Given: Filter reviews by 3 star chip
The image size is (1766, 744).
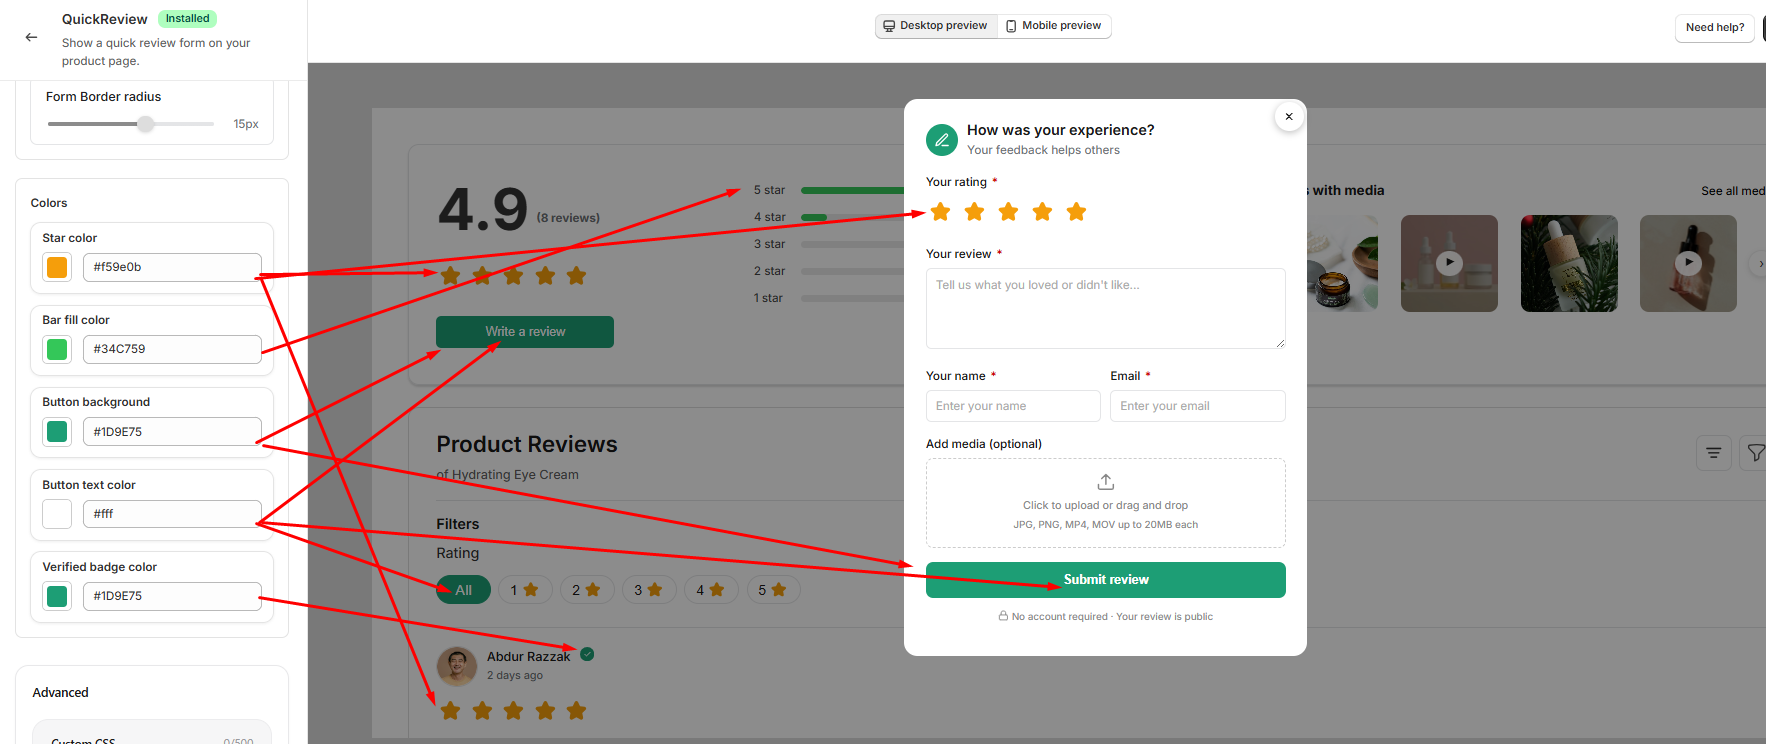Looking at the screenshot, I should point(649,590).
